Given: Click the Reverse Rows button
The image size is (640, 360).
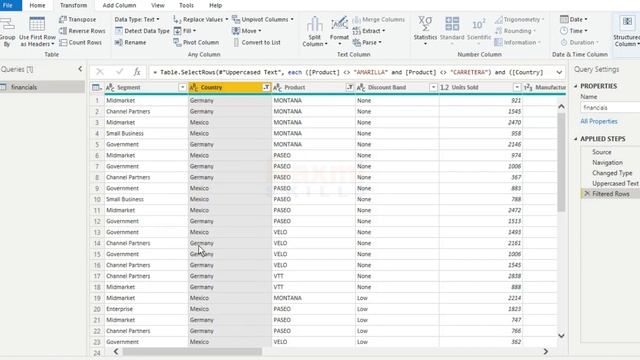Looking at the screenshot, I should pyautogui.click(x=82, y=31).
